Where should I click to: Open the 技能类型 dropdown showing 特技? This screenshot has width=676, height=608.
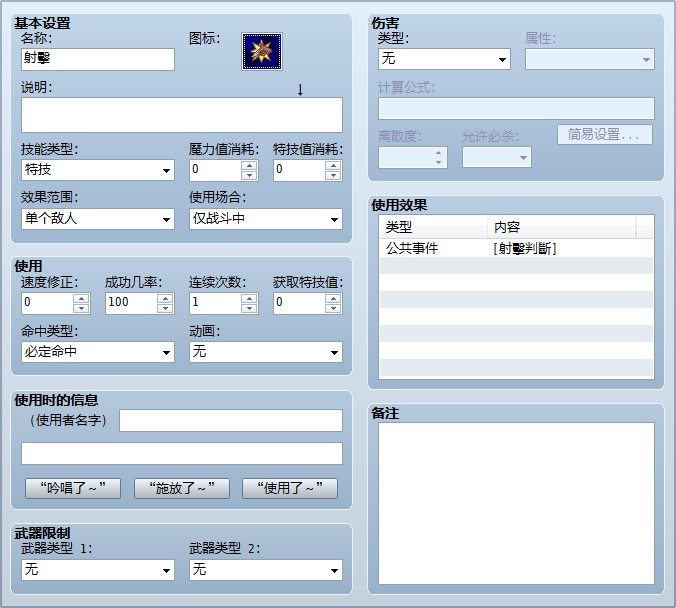coord(98,170)
